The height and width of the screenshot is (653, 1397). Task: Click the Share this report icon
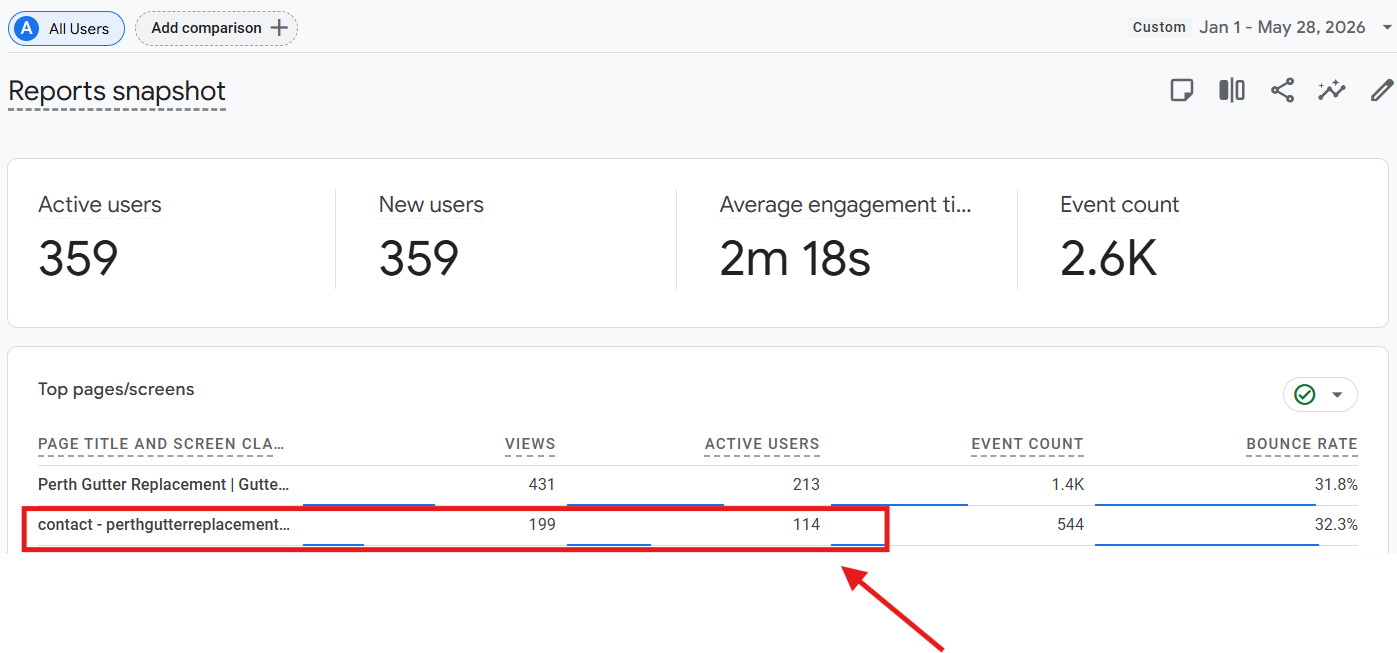(x=1282, y=91)
